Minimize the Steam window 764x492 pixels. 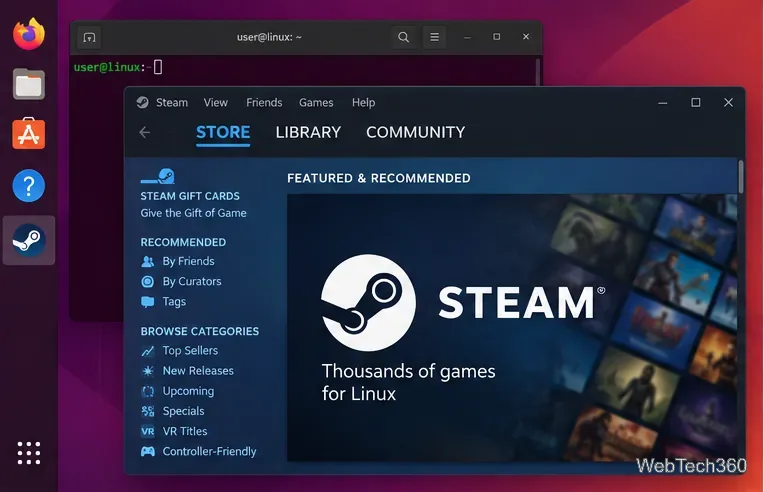click(x=663, y=103)
